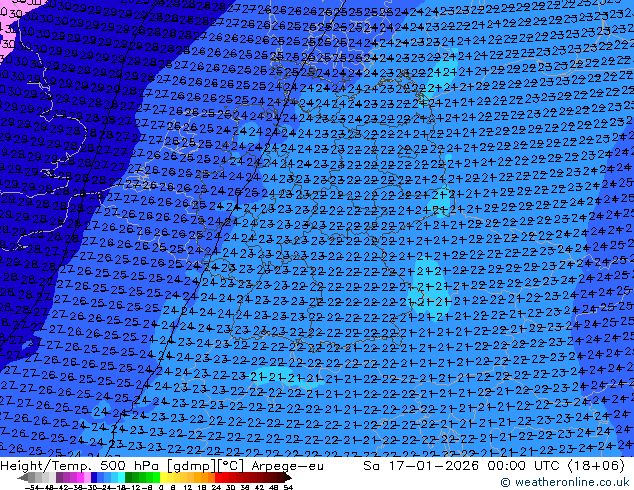Click the 'Arpege-eu' model name
634x490 pixels.
tap(287, 466)
